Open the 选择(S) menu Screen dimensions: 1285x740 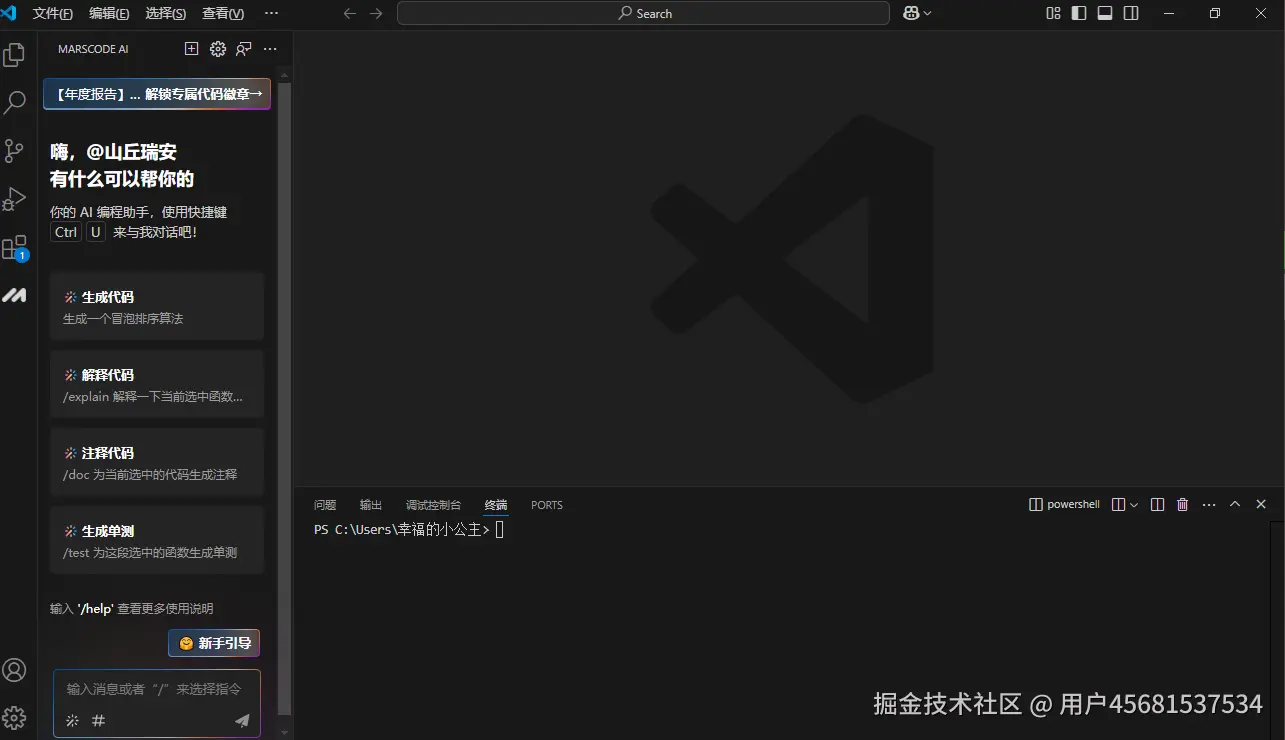pos(166,13)
